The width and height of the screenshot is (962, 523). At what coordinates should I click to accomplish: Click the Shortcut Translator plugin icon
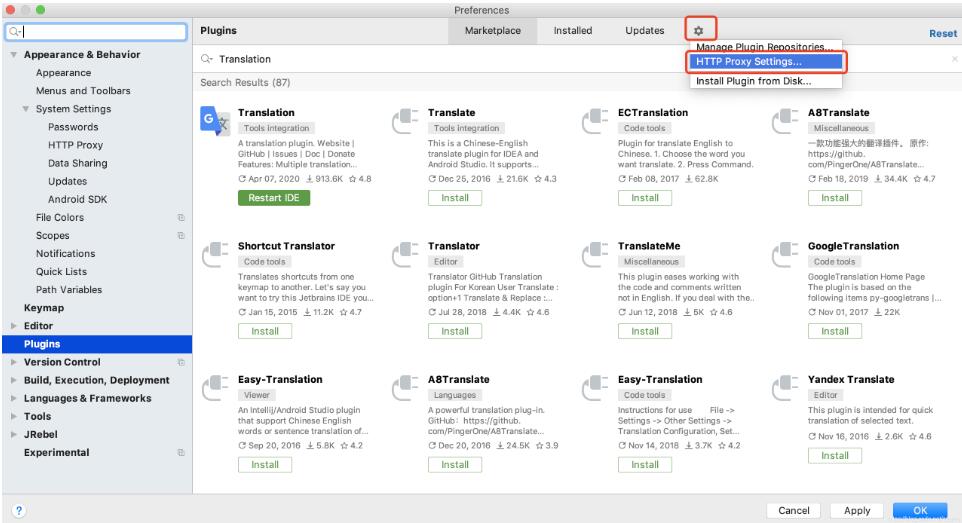[x=214, y=254]
